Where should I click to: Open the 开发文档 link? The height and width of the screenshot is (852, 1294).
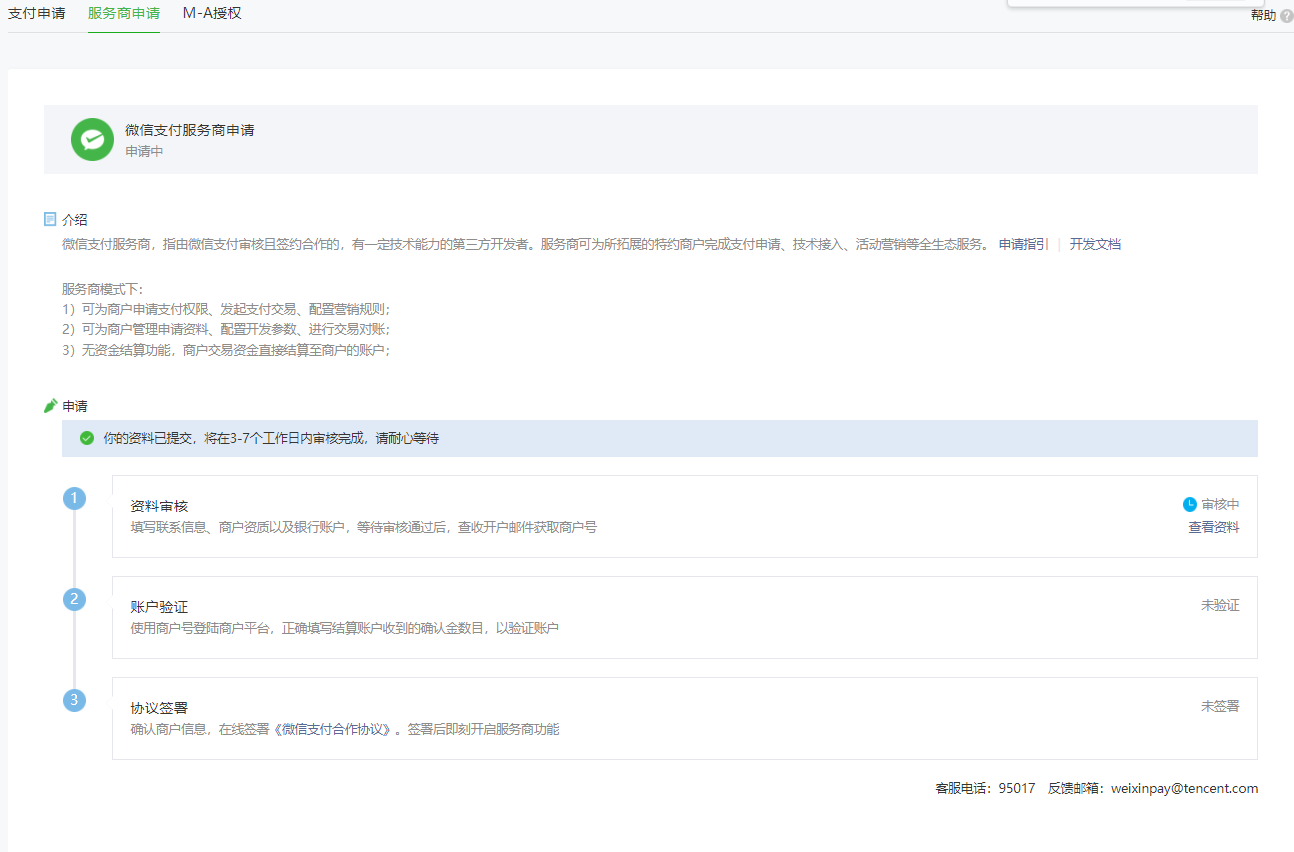[x=1096, y=244]
